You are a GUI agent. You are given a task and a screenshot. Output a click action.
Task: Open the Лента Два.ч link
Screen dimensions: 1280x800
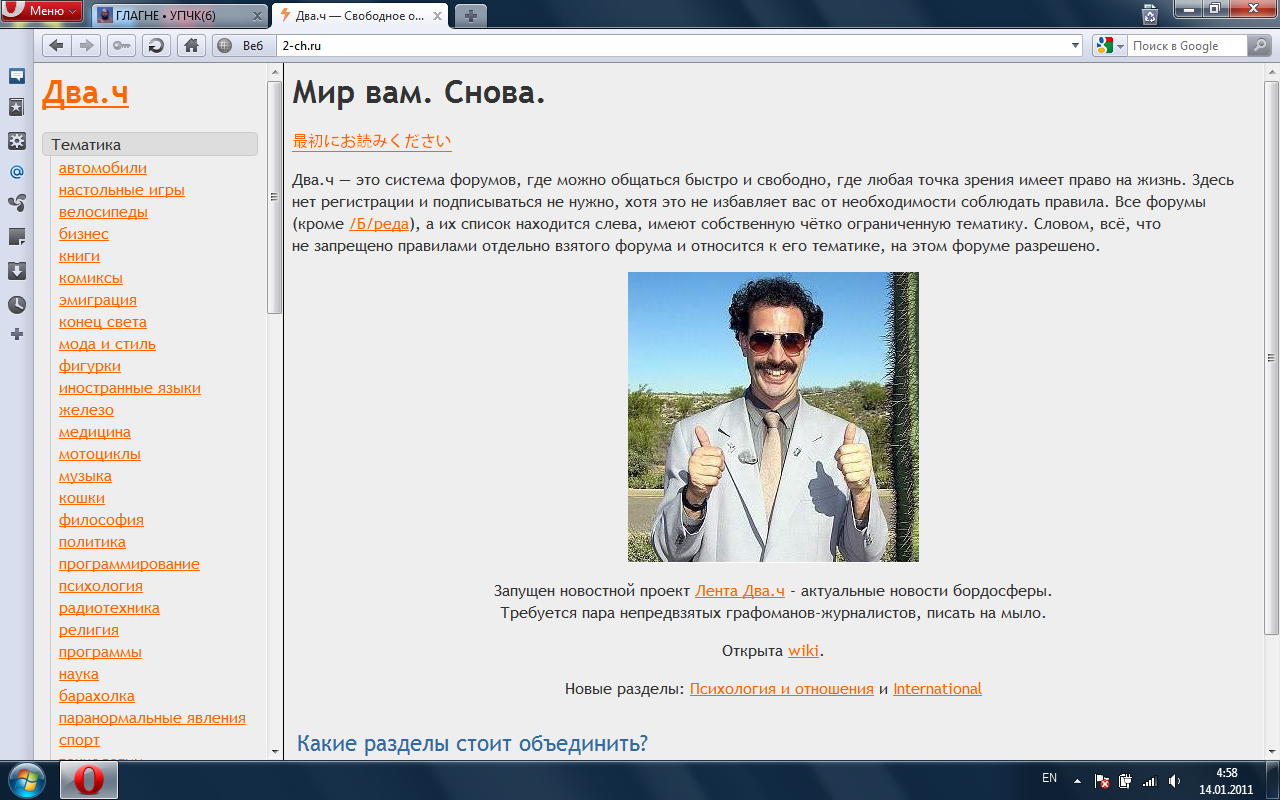click(x=740, y=591)
